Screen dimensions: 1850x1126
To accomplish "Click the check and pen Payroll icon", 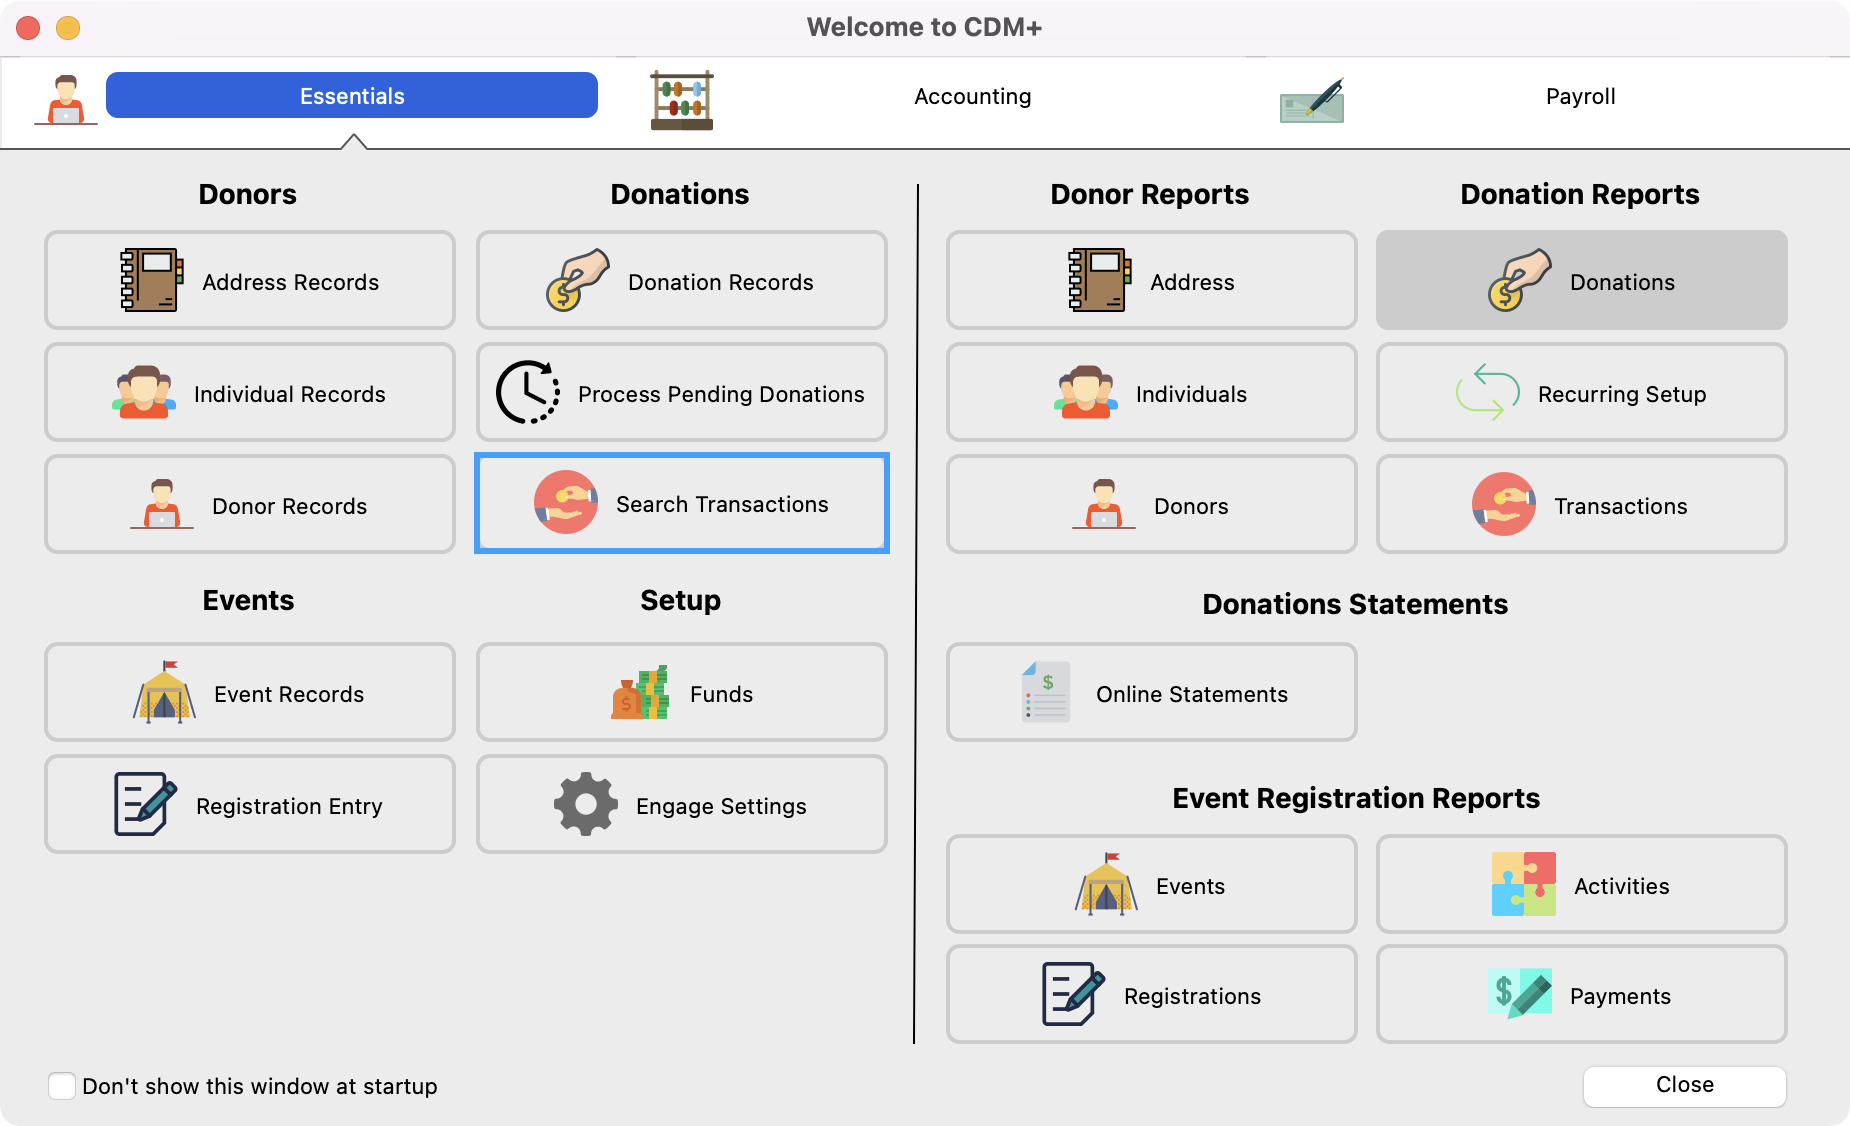I will pos(1312,100).
